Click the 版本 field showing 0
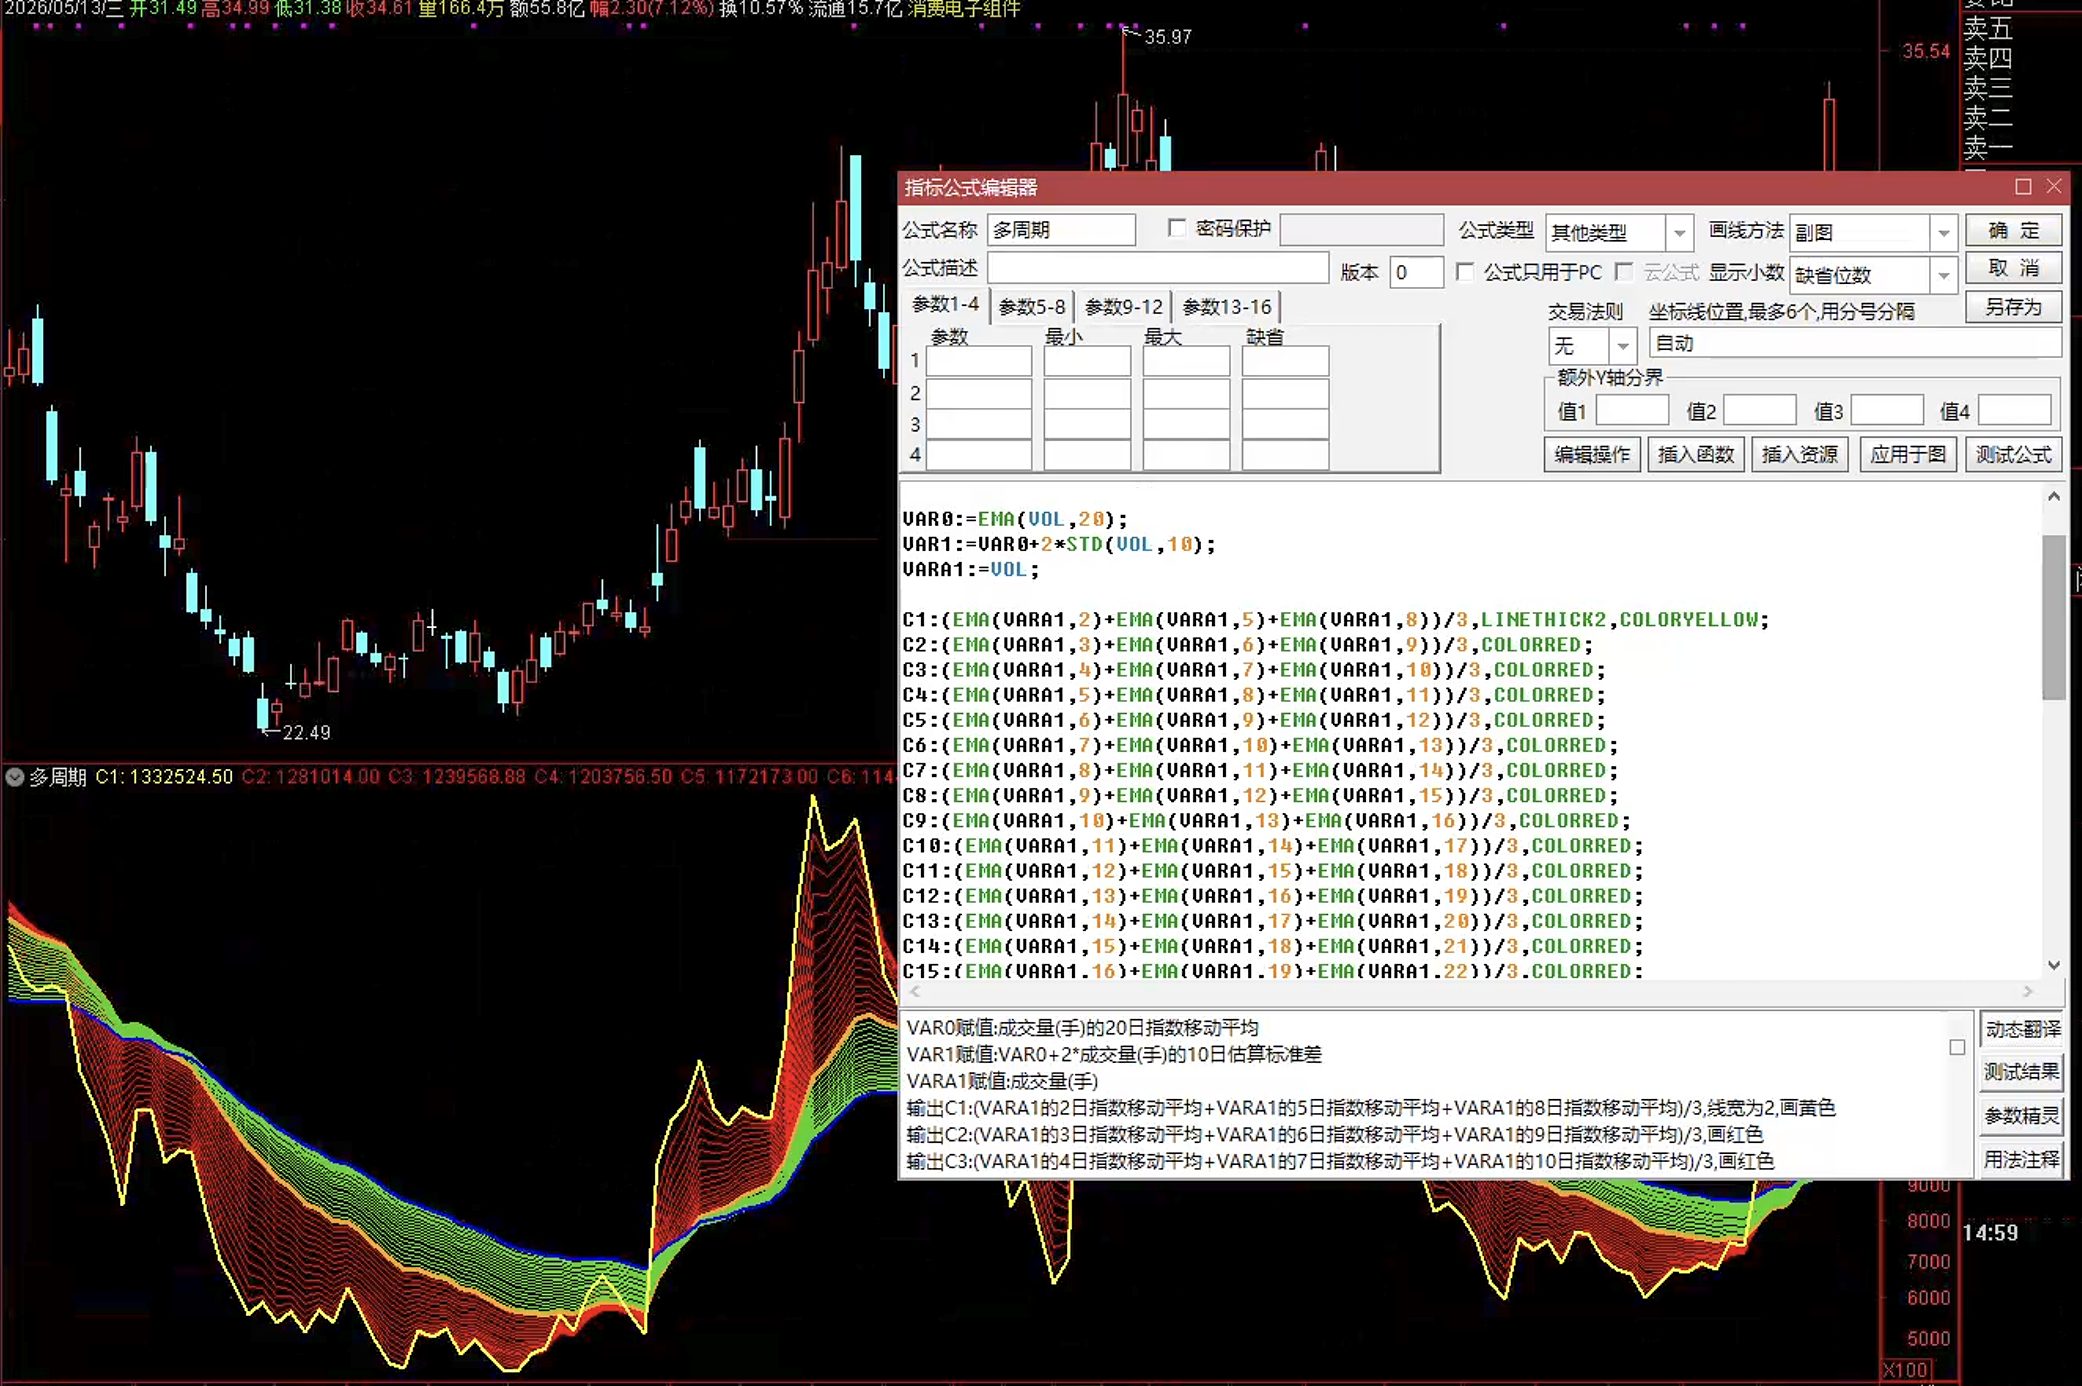 click(x=1416, y=272)
